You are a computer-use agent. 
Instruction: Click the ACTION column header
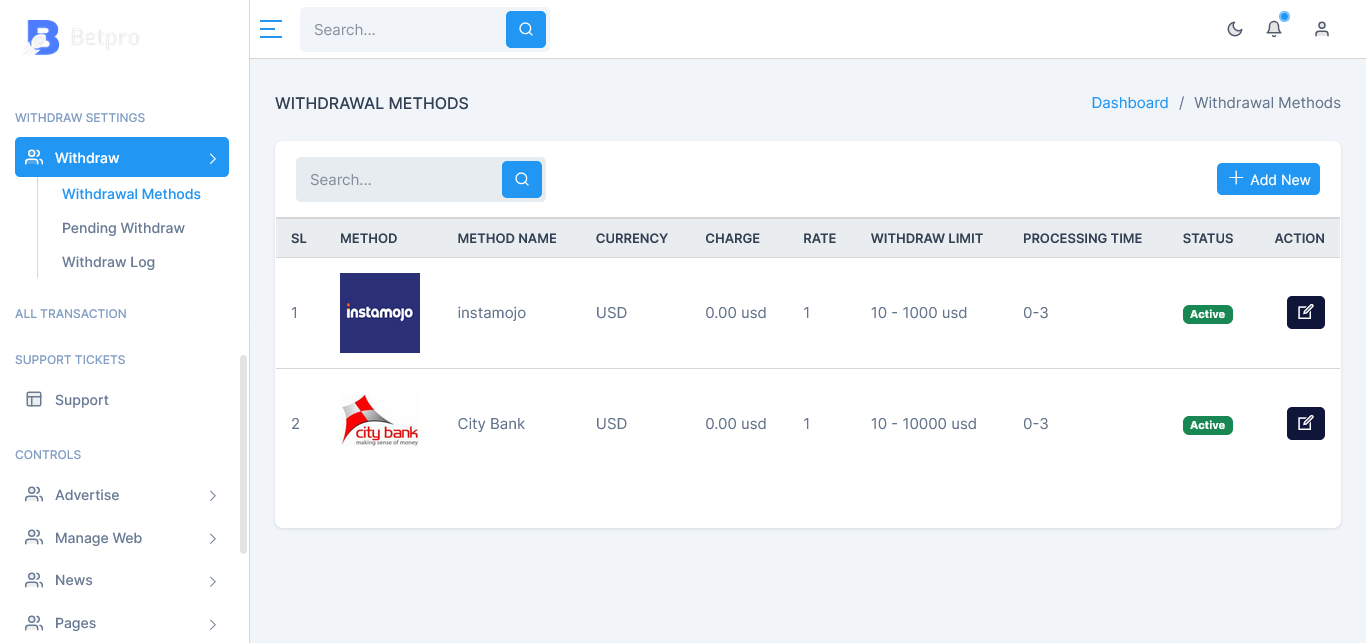tap(1299, 238)
